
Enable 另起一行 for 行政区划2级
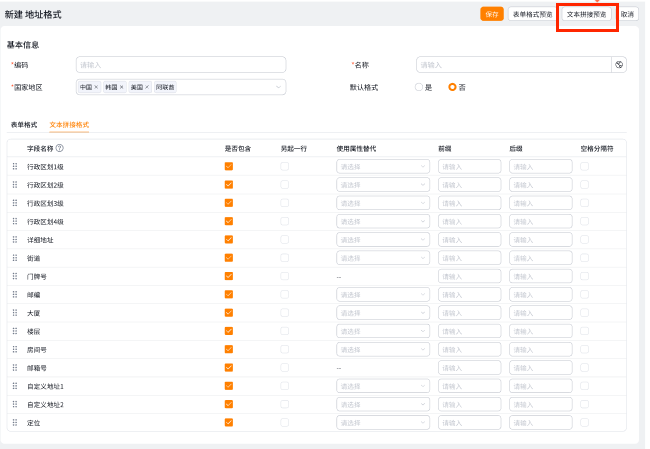click(x=285, y=185)
